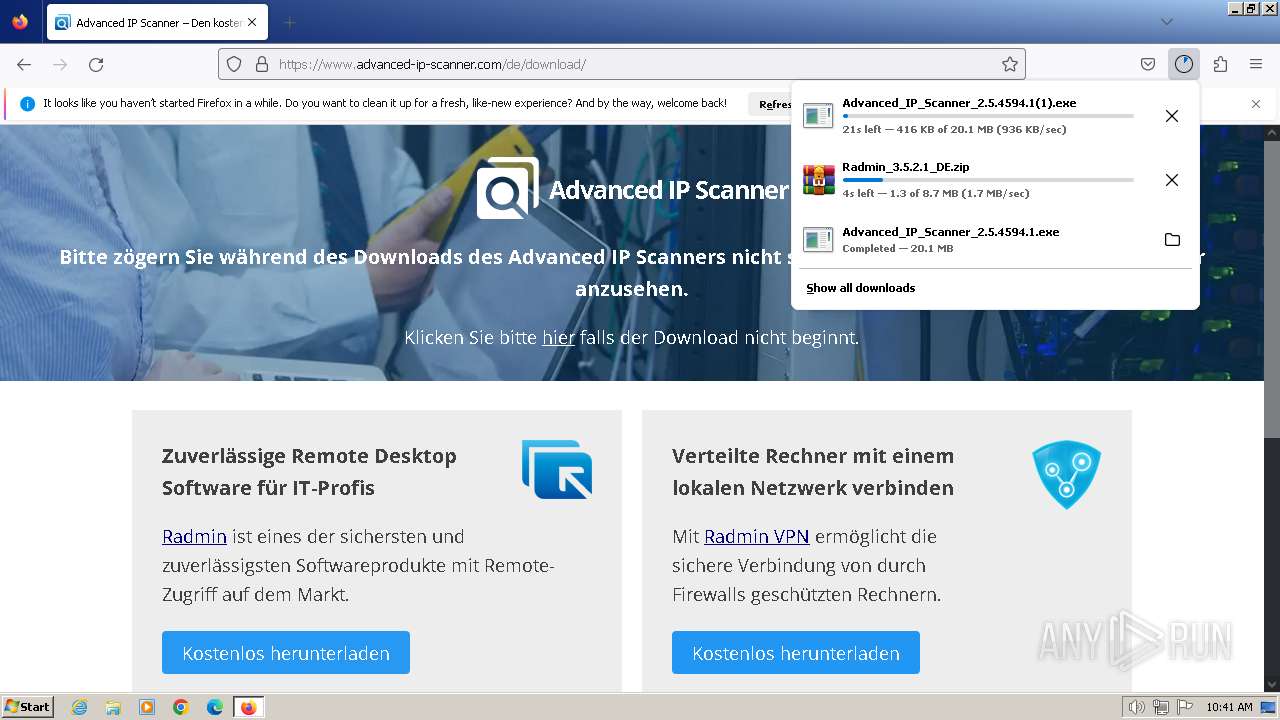This screenshot has width=1280, height=720.
Task: Click the network tray icon
Action: (x=1161, y=707)
